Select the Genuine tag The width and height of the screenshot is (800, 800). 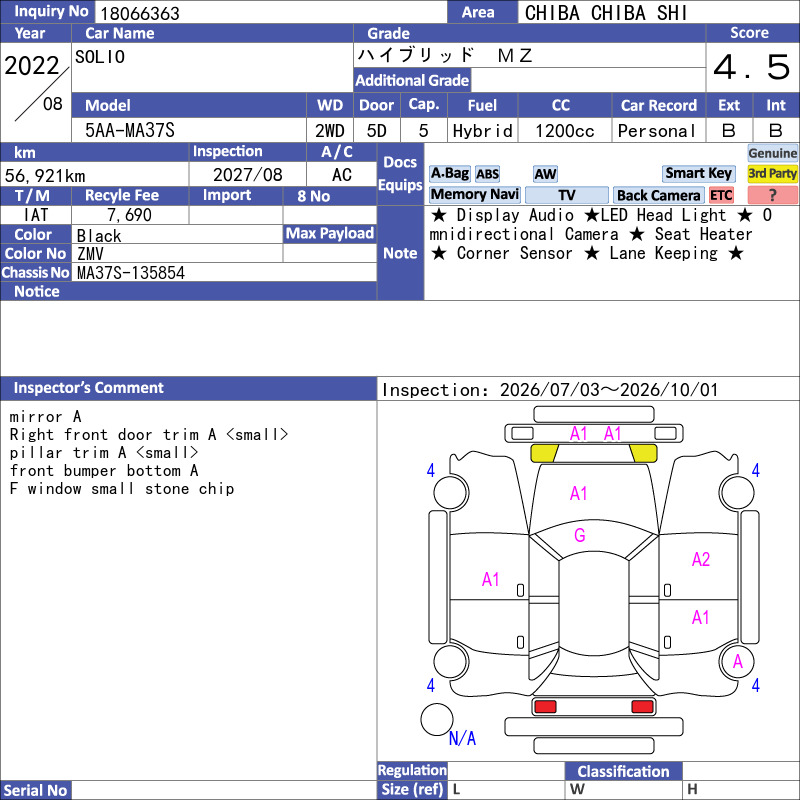[772, 153]
